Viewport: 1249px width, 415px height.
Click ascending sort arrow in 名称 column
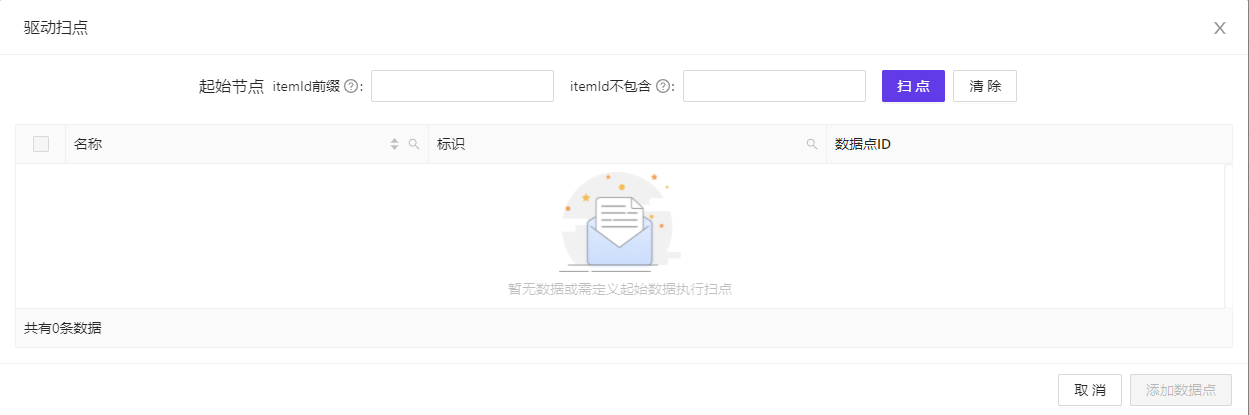point(394,140)
